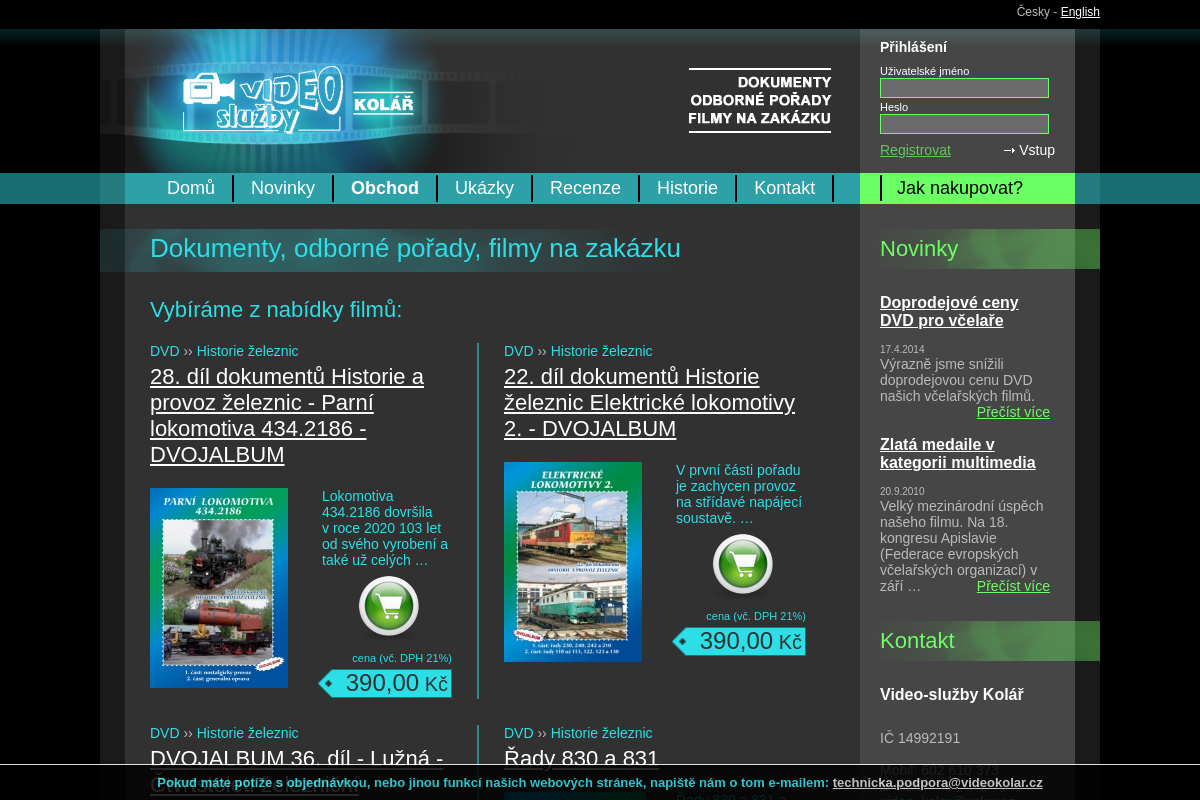This screenshot has height=800, width=1200.
Task: Open Historie železnic category above Parní lokomotiva
Action: (247, 351)
